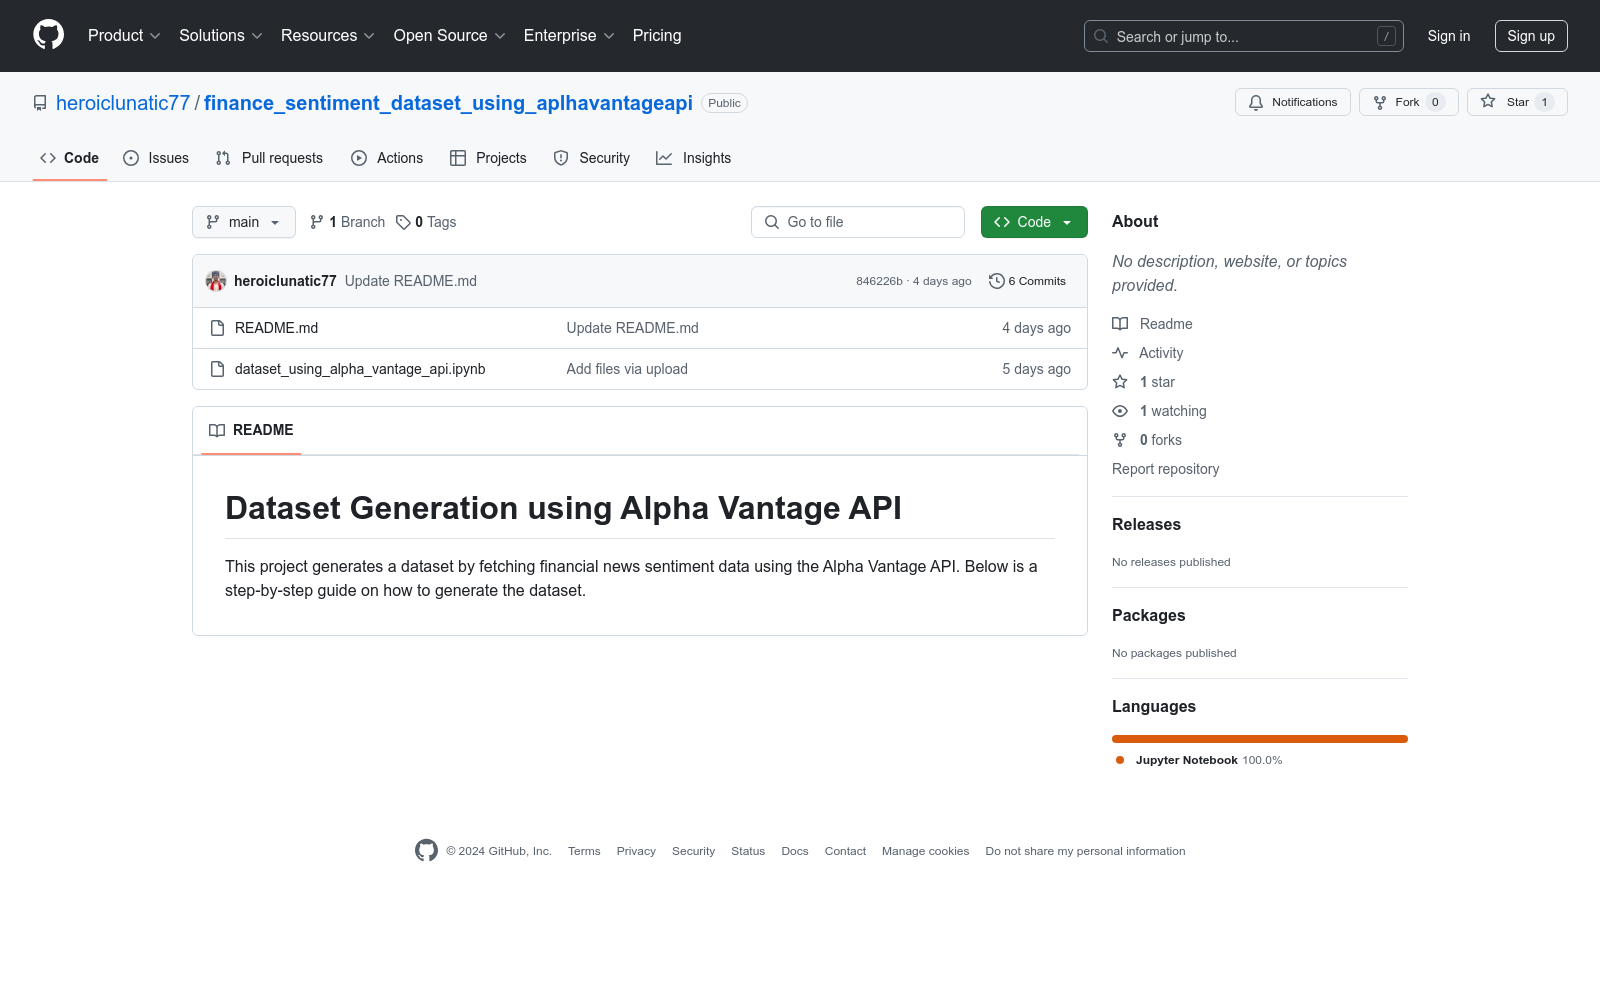
Task: Click the fork icon beside 0 forks
Action: pos(1120,440)
